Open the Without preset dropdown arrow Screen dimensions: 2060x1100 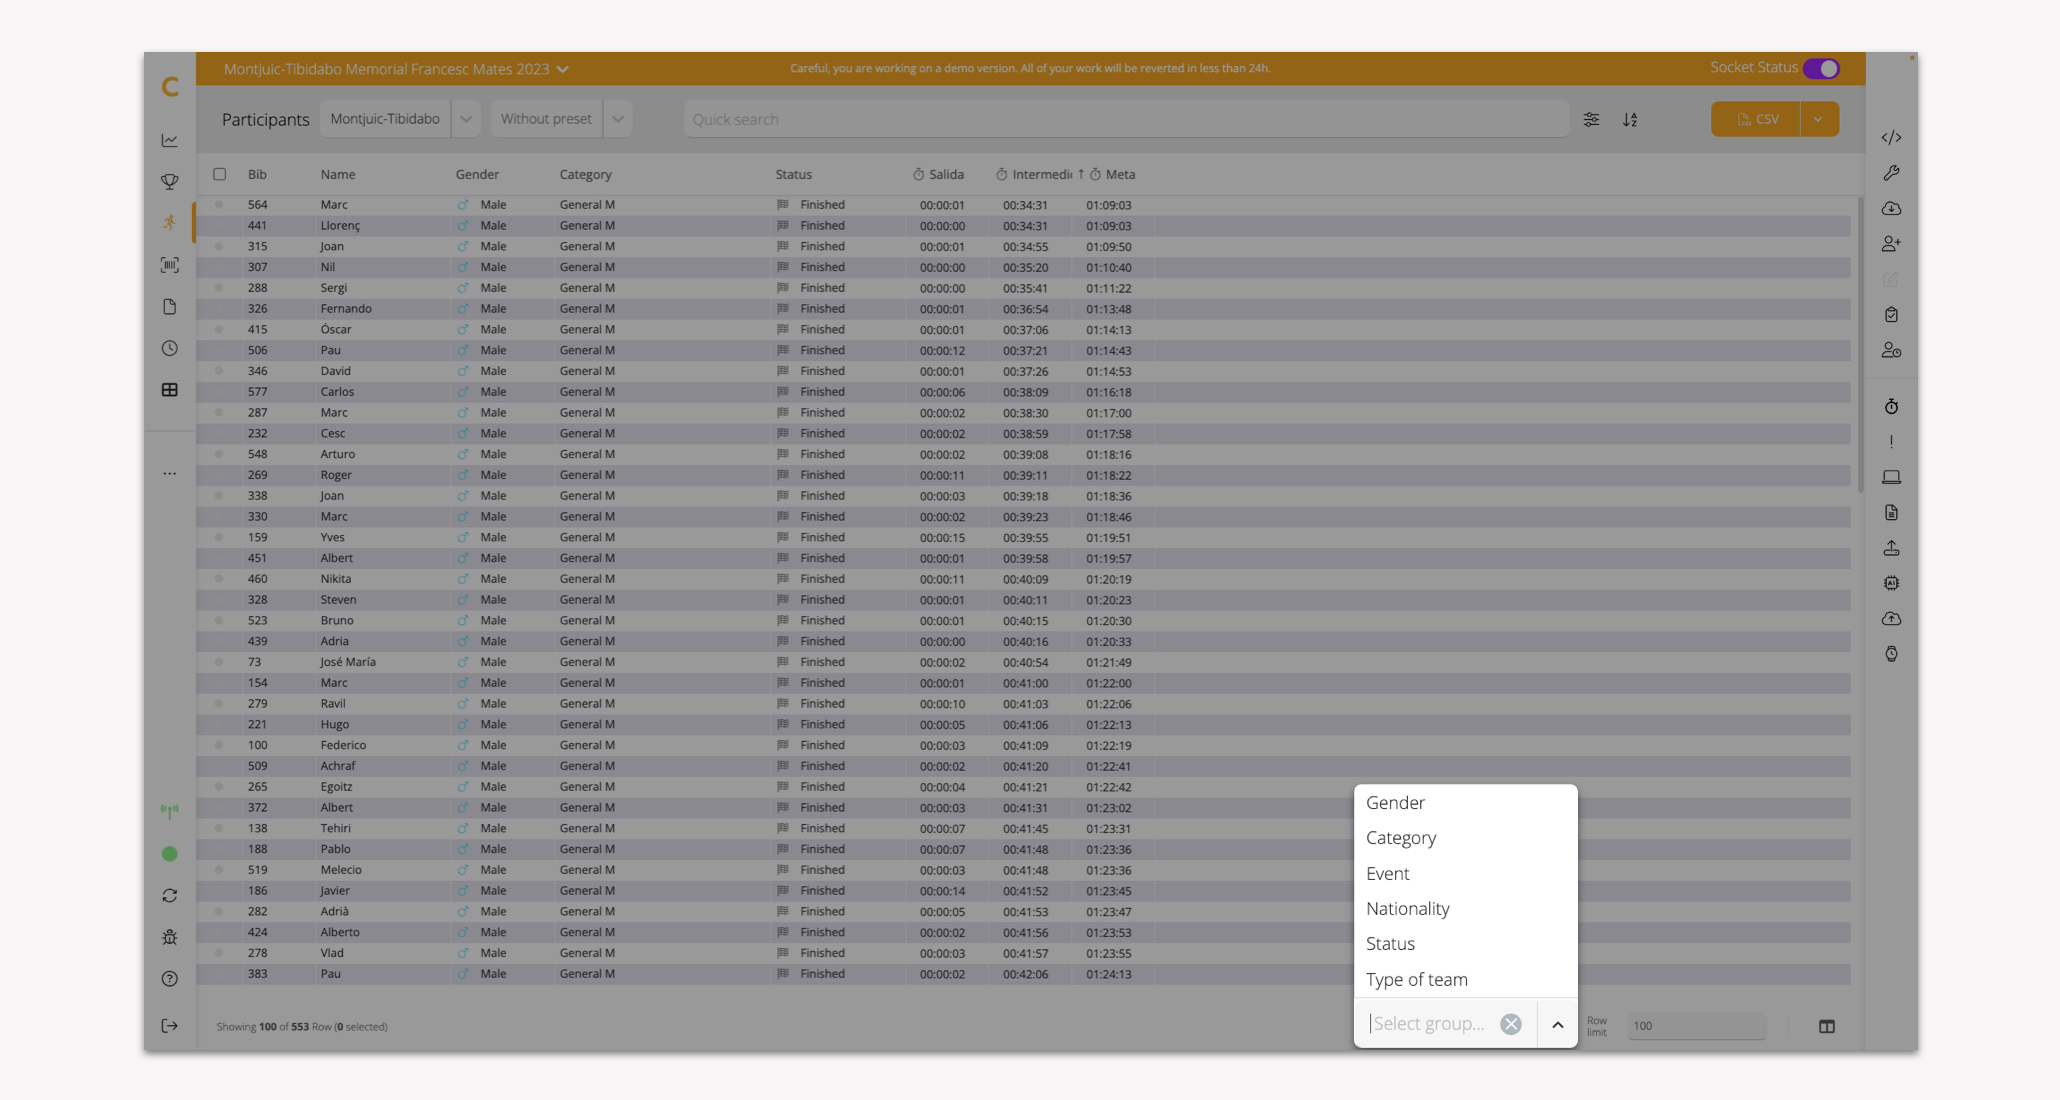618,119
